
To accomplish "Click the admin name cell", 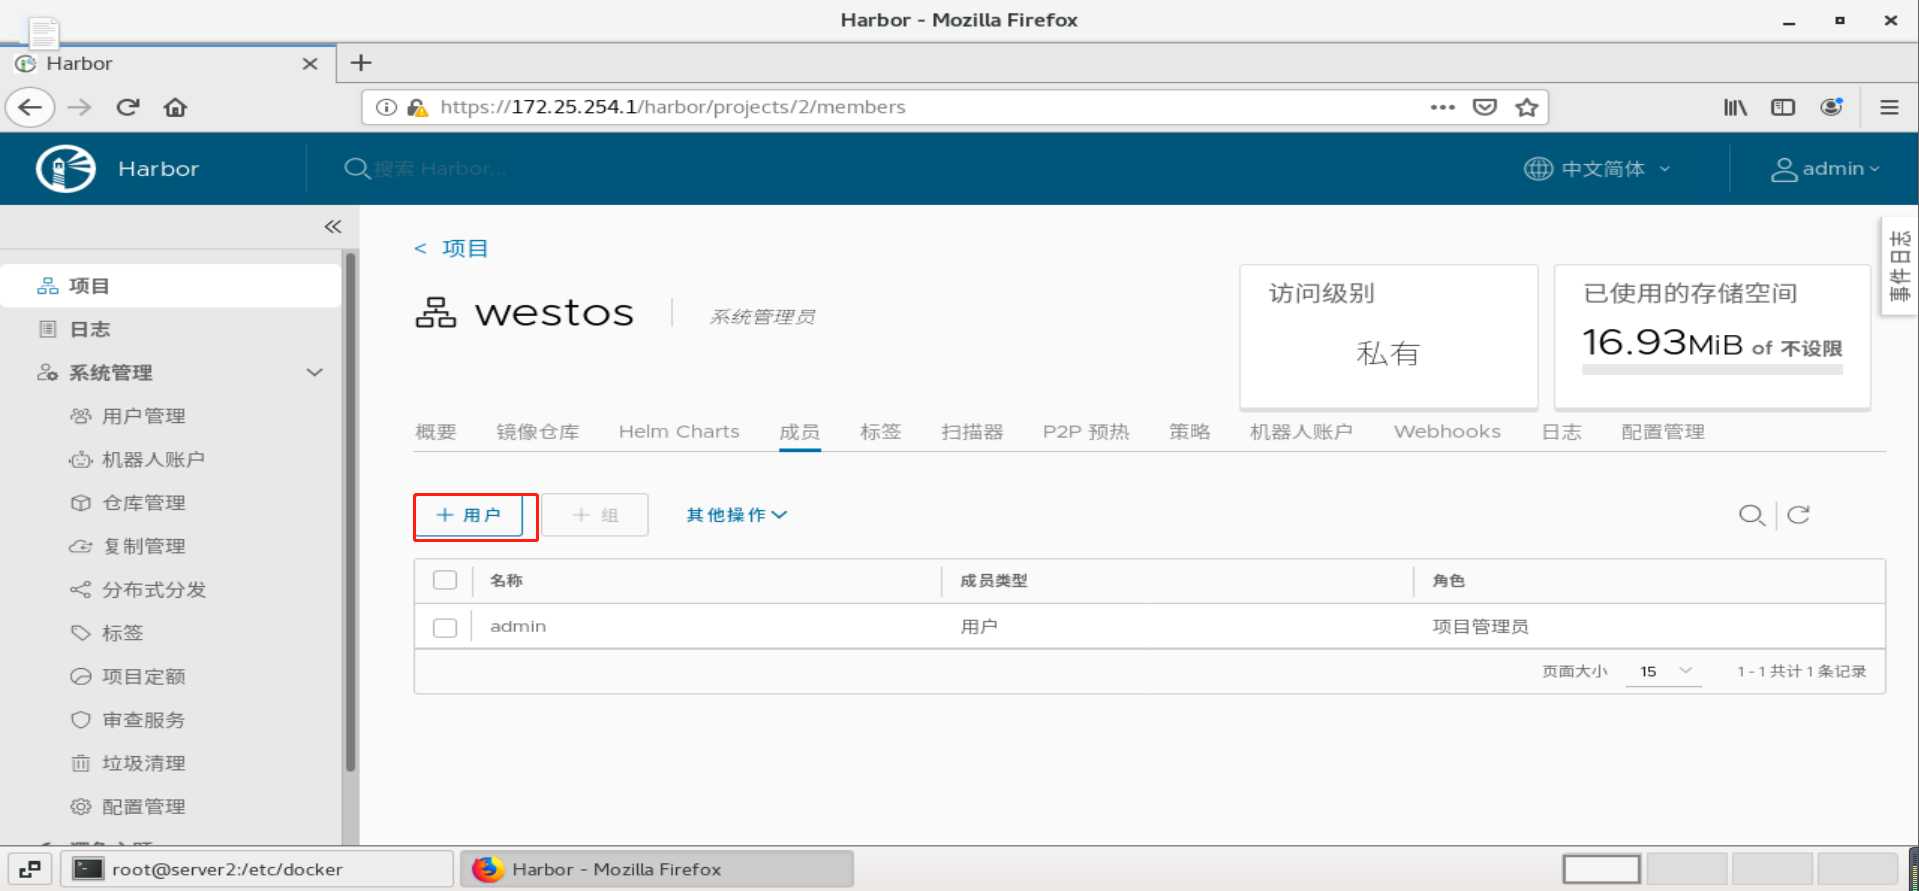I will 518,627.
